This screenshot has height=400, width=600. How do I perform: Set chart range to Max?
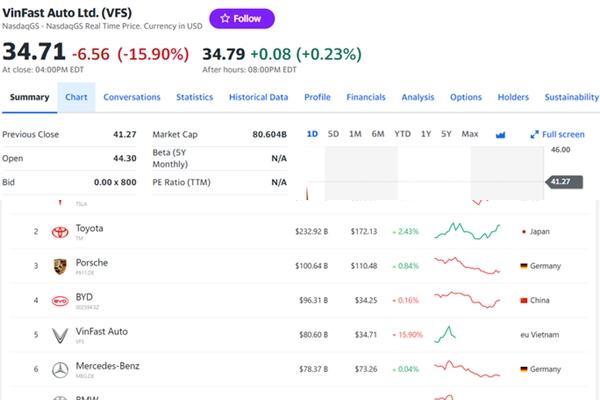pos(470,134)
